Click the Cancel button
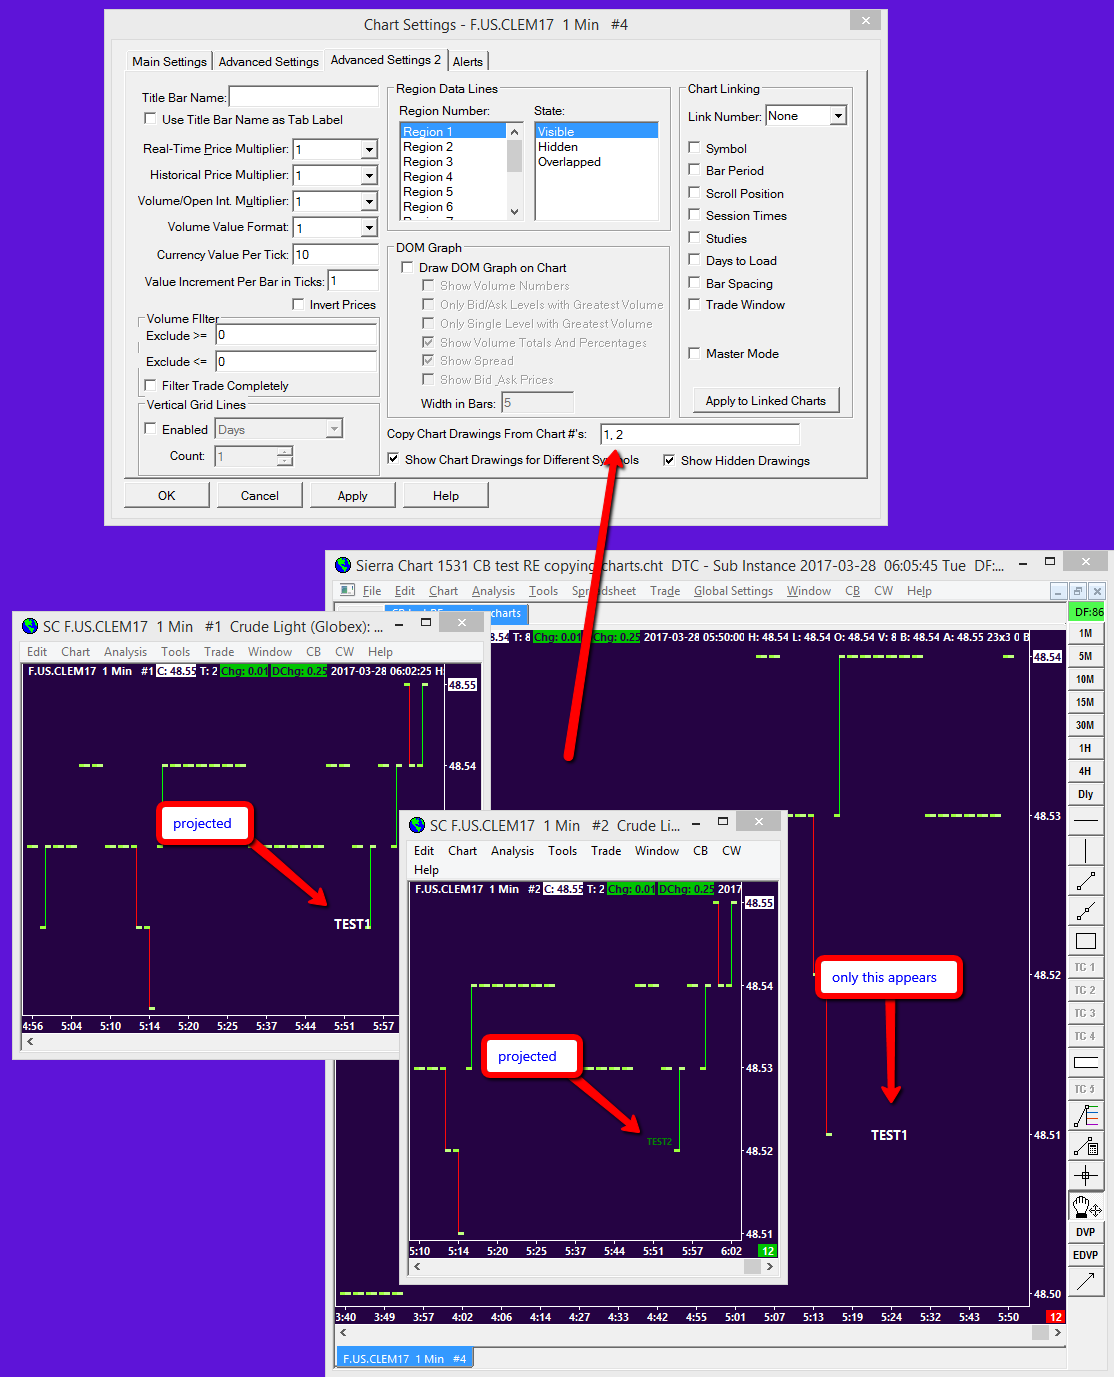The height and width of the screenshot is (1377, 1114). click(x=260, y=495)
